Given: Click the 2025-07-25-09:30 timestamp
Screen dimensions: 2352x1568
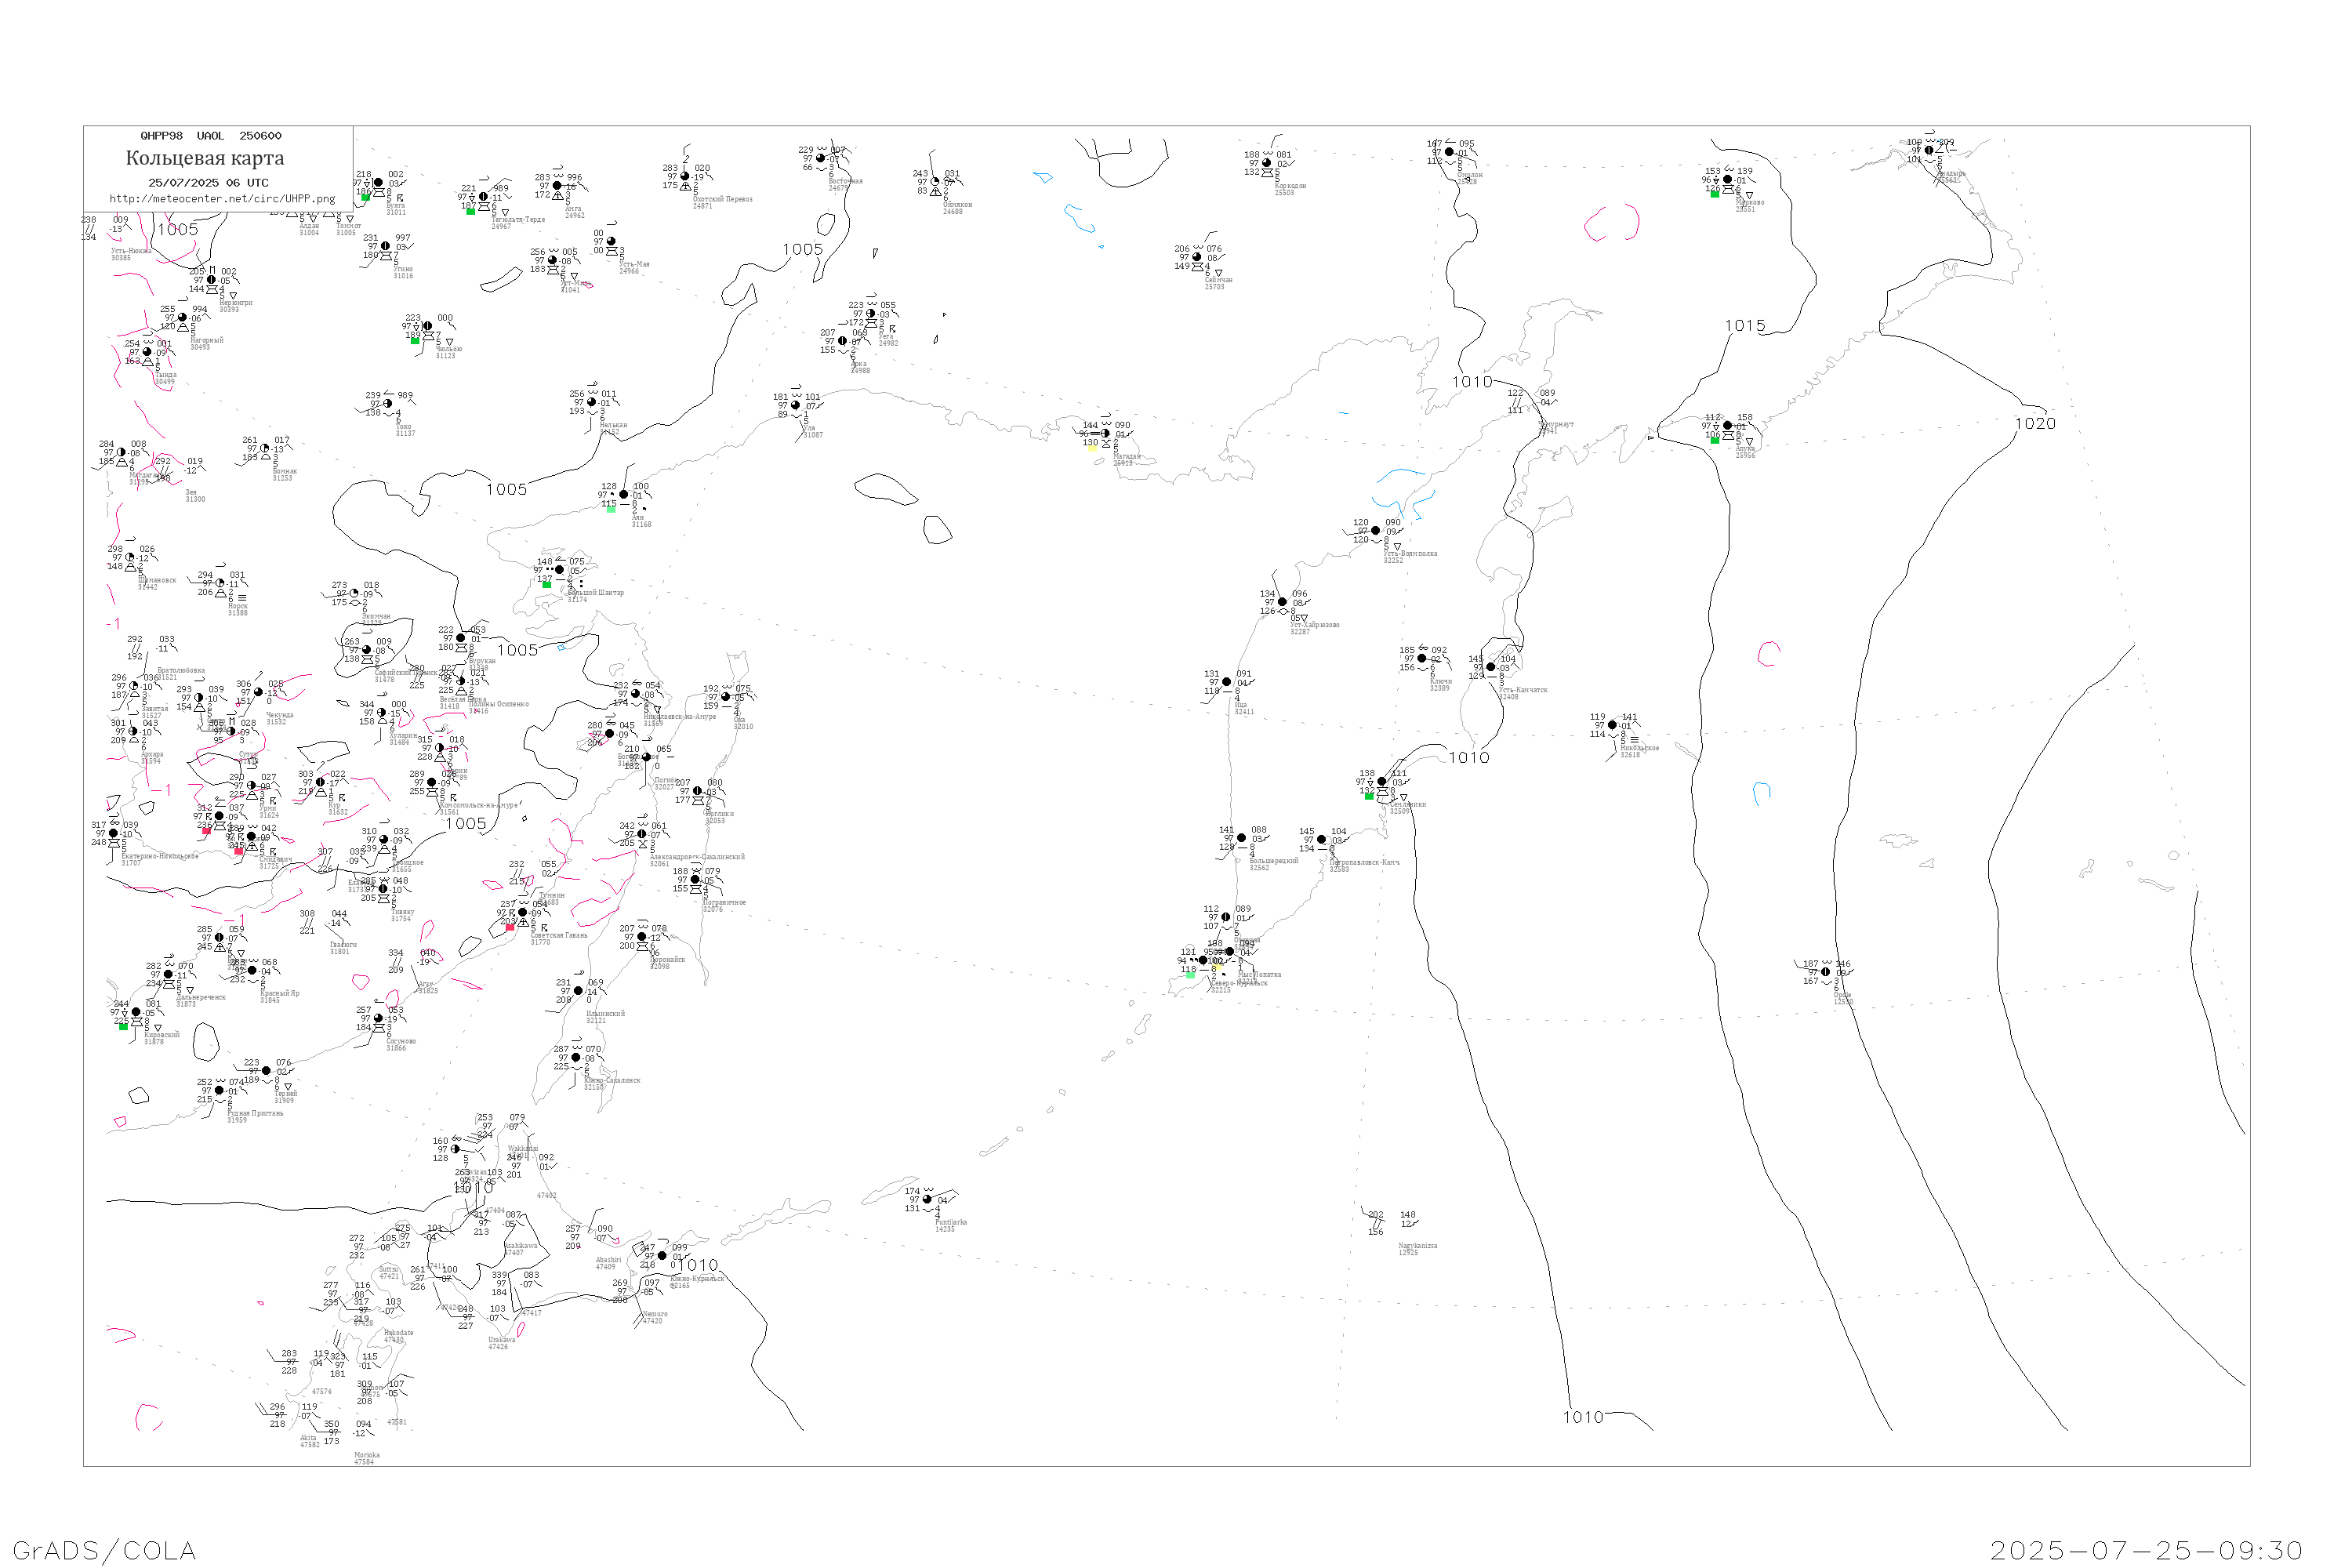Looking at the screenshot, I should coord(2146,1551).
